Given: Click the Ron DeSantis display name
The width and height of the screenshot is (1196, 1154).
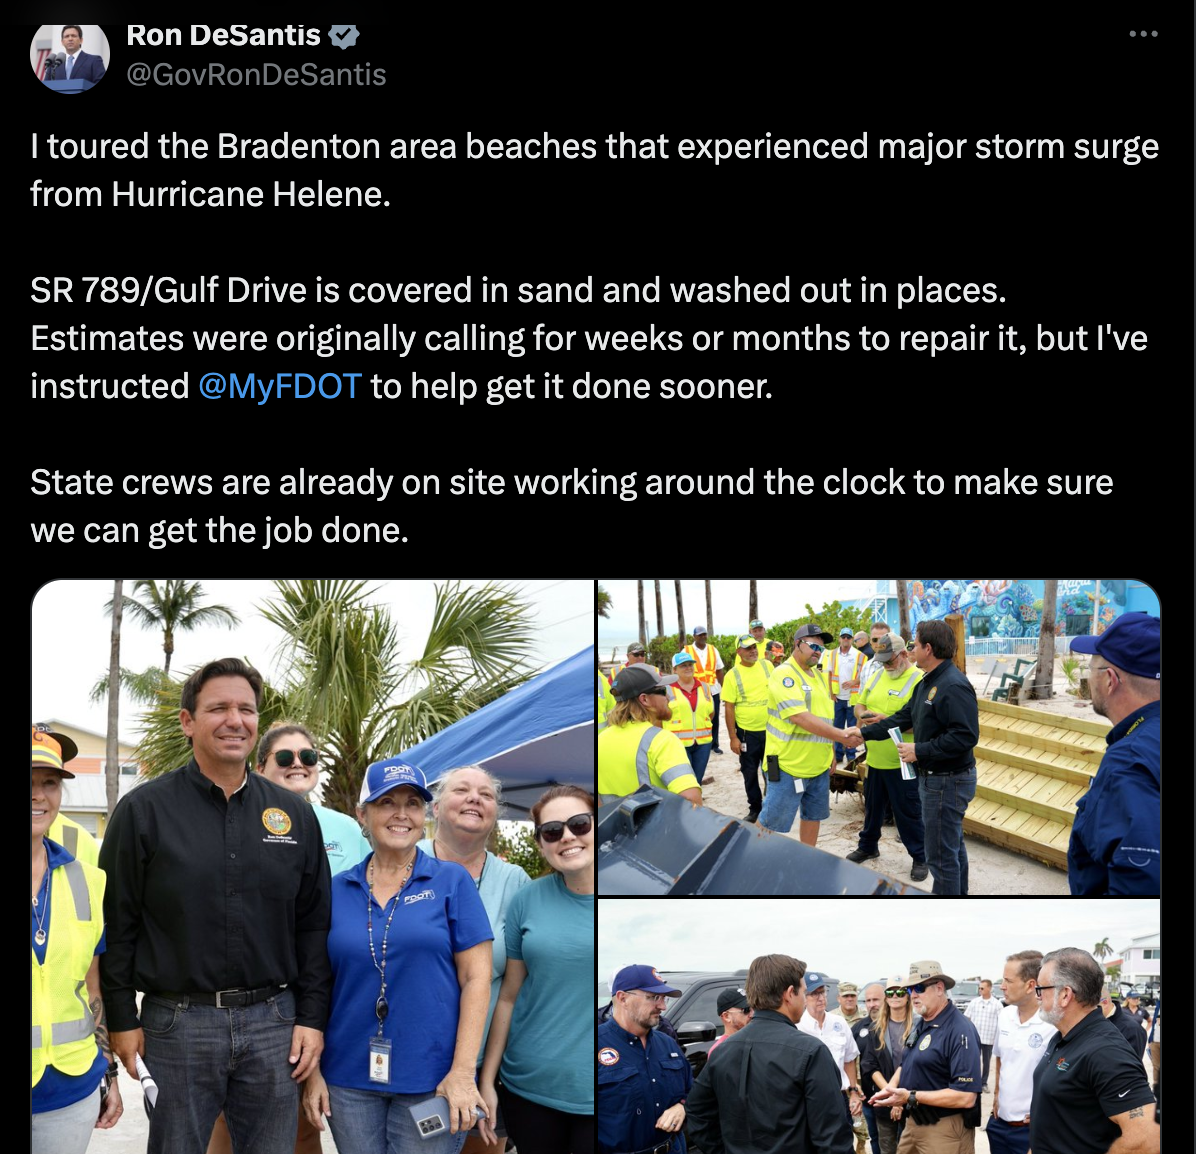Looking at the screenshot, I should 223,36.
